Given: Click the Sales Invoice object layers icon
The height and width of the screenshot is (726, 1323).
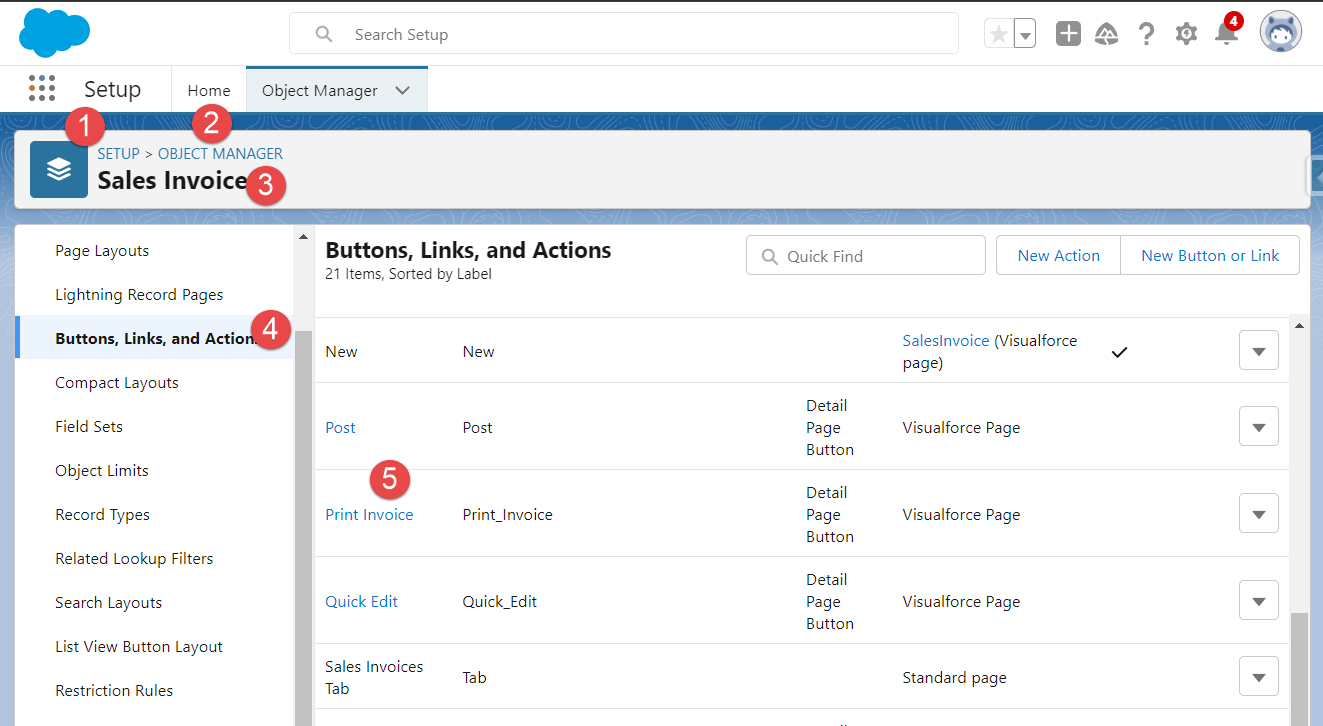Looking at the screenshot, I should coord(59,169).
